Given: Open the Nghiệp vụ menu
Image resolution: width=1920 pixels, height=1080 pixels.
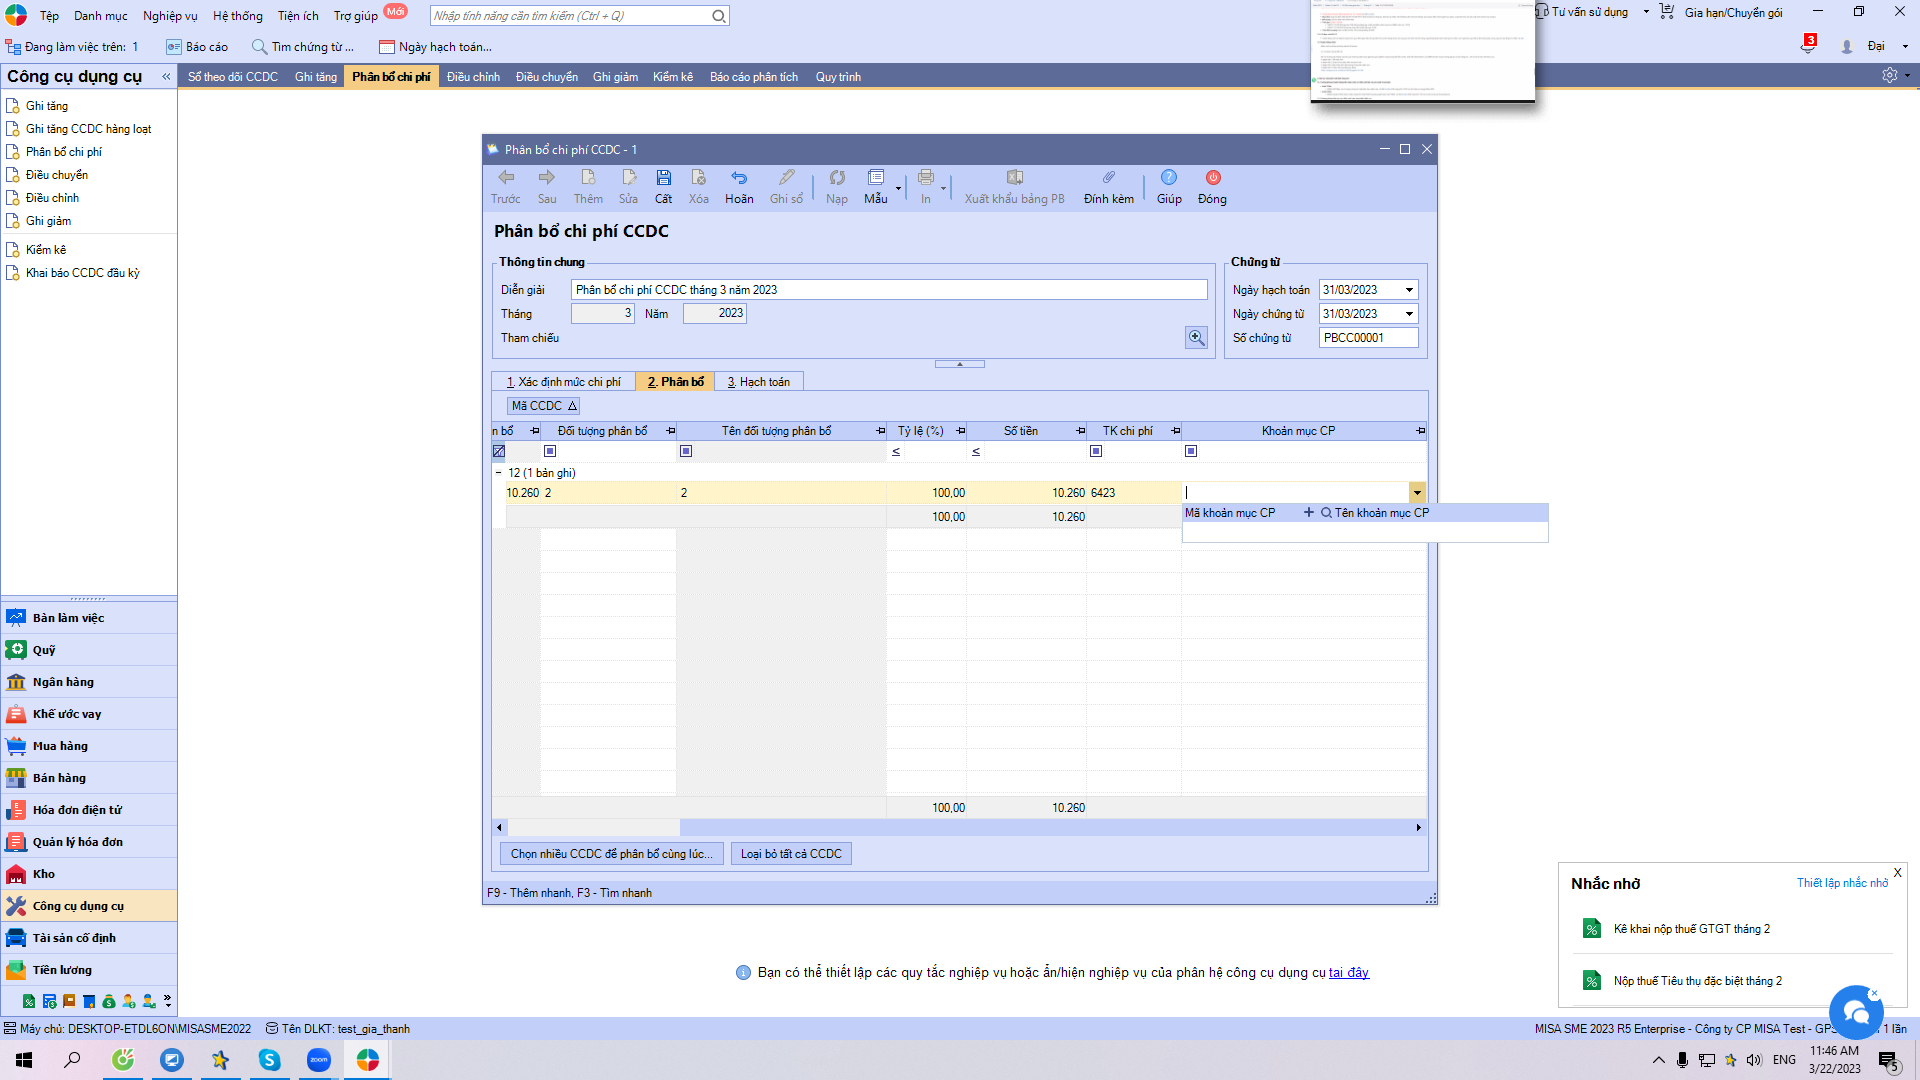Looking at the screenshot, I should [170, 16].
